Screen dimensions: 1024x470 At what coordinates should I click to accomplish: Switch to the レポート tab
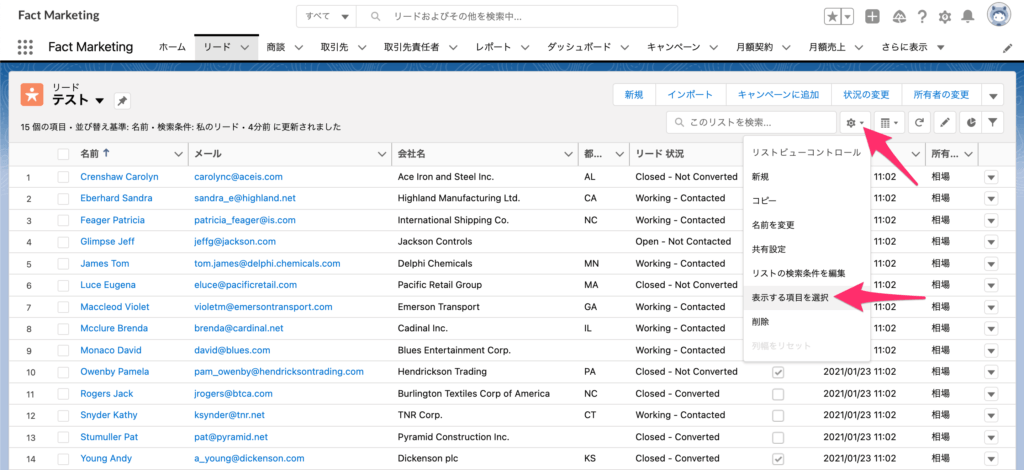[x=493, y=47]
